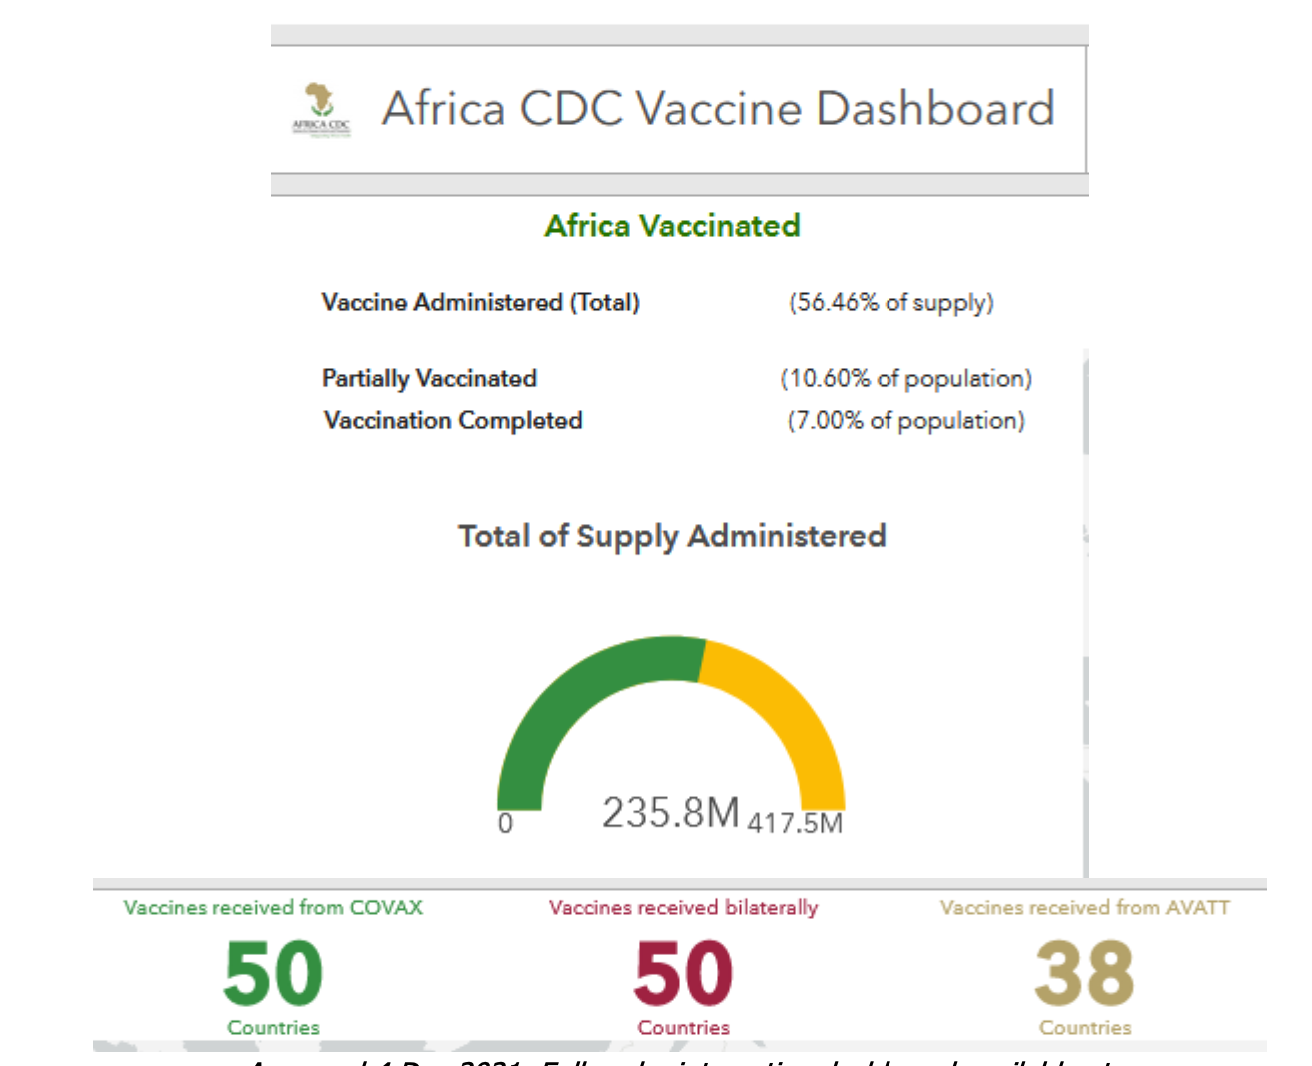
Task: Select the Africa Vaccinated heading
Action: click(672, 226)
